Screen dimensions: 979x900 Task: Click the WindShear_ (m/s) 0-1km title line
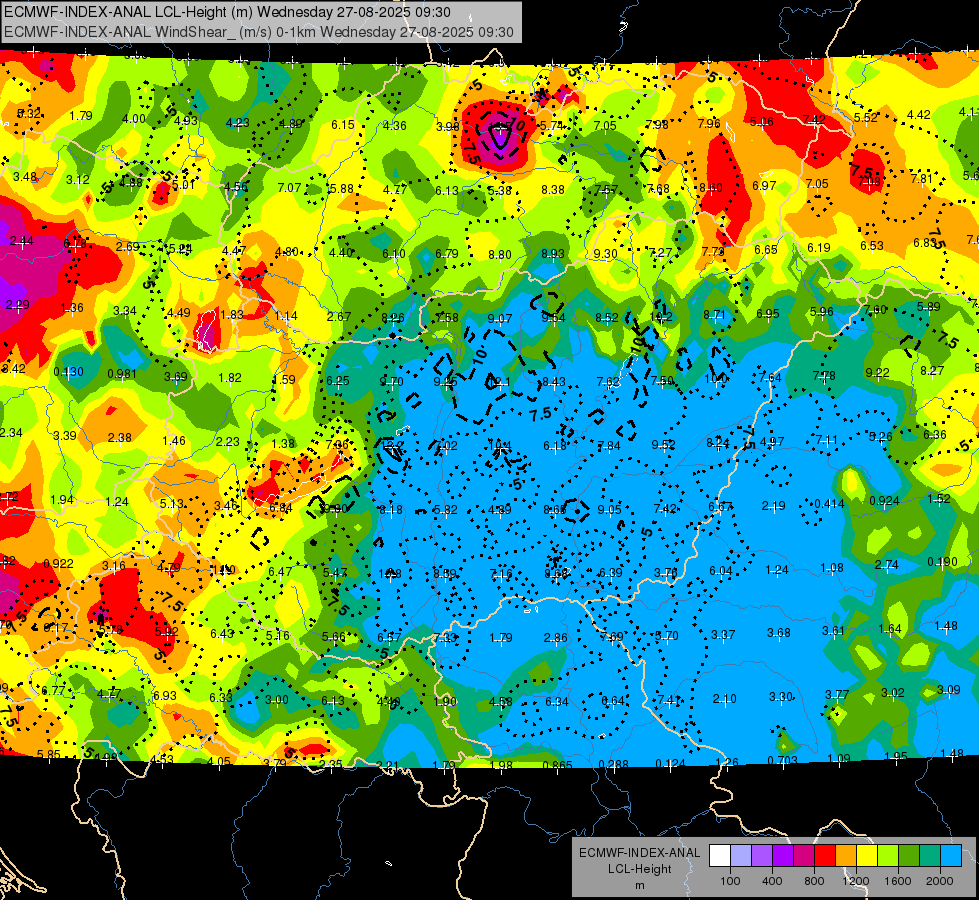(258, 32)
